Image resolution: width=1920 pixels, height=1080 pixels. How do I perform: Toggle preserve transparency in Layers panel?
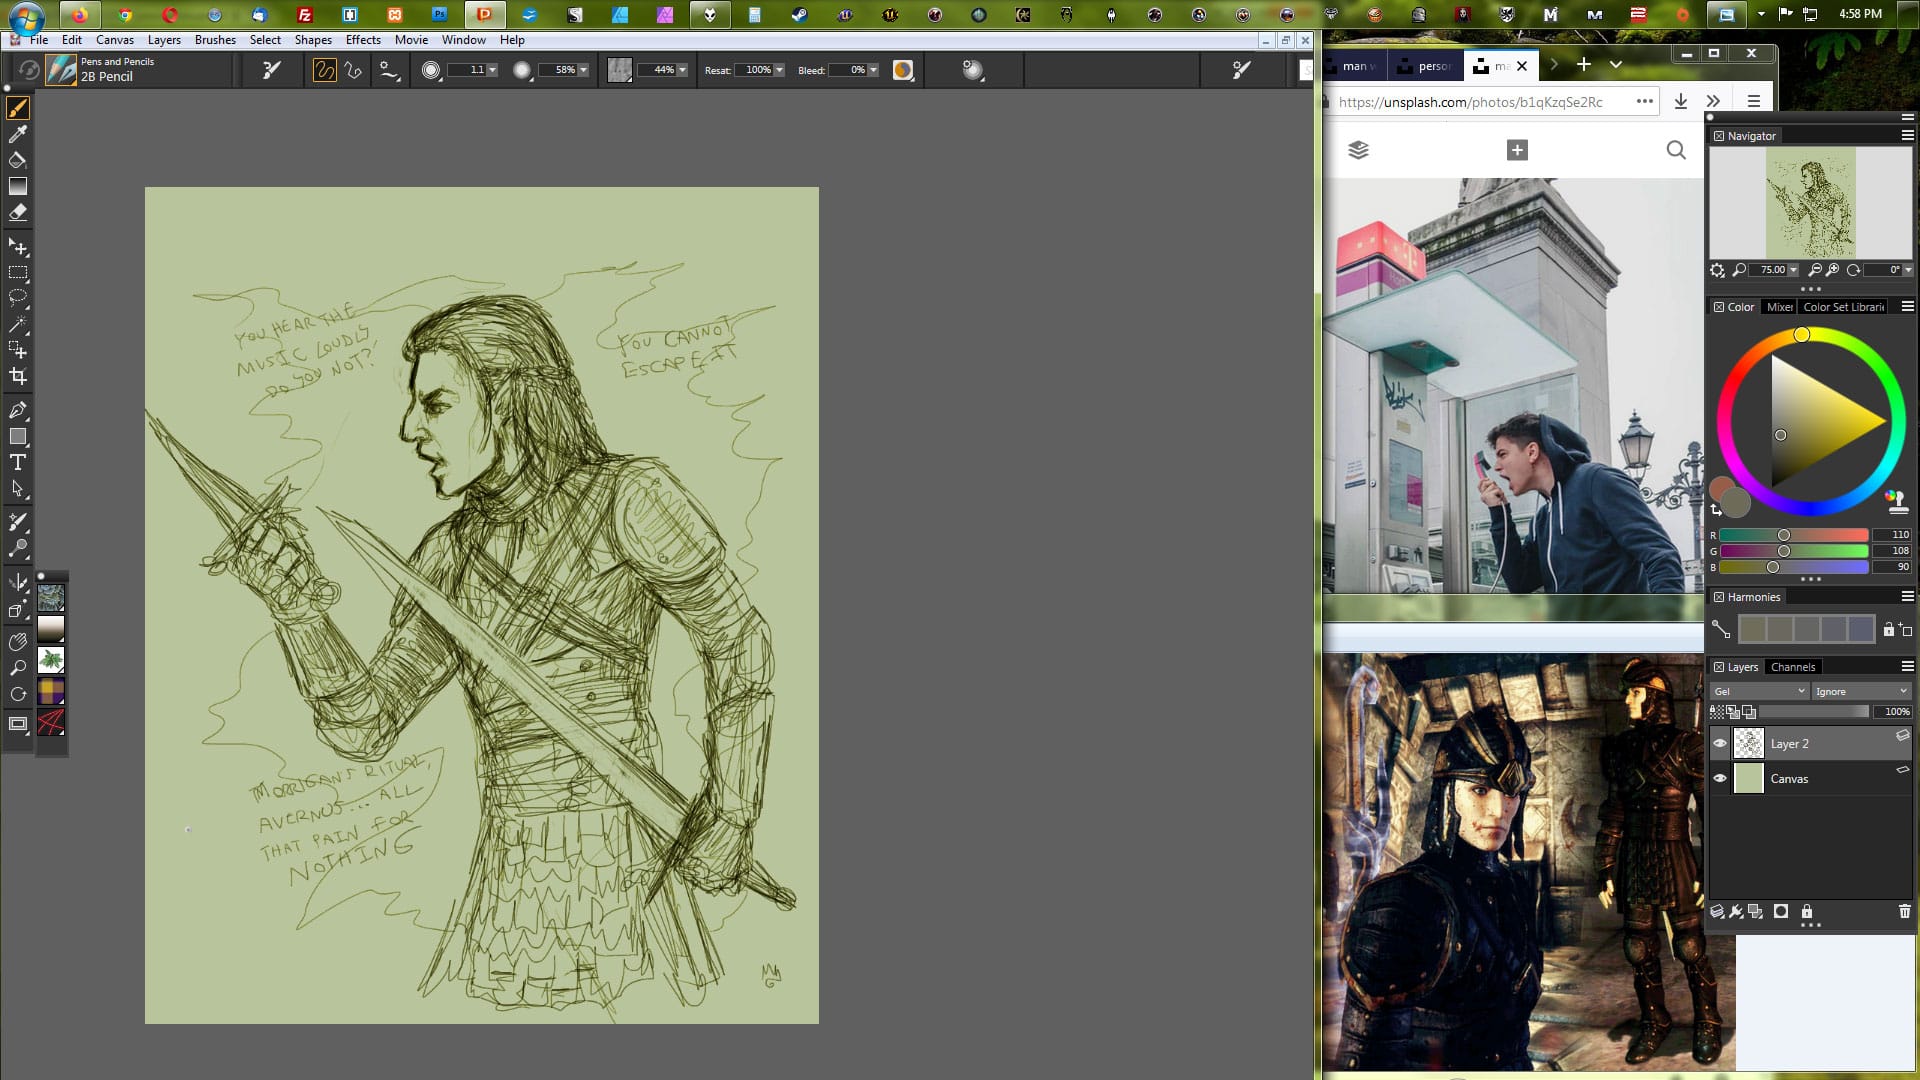coord(1717,712)
